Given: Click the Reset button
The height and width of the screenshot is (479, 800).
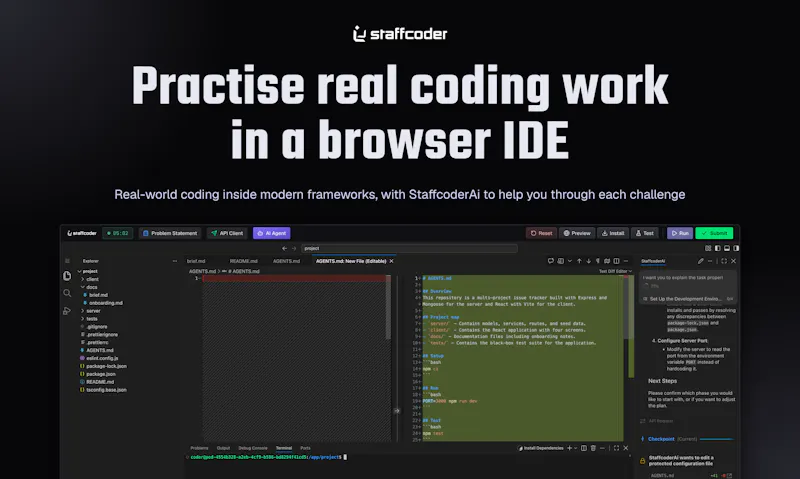Looking at the screenshot, I should coord(541,233).
